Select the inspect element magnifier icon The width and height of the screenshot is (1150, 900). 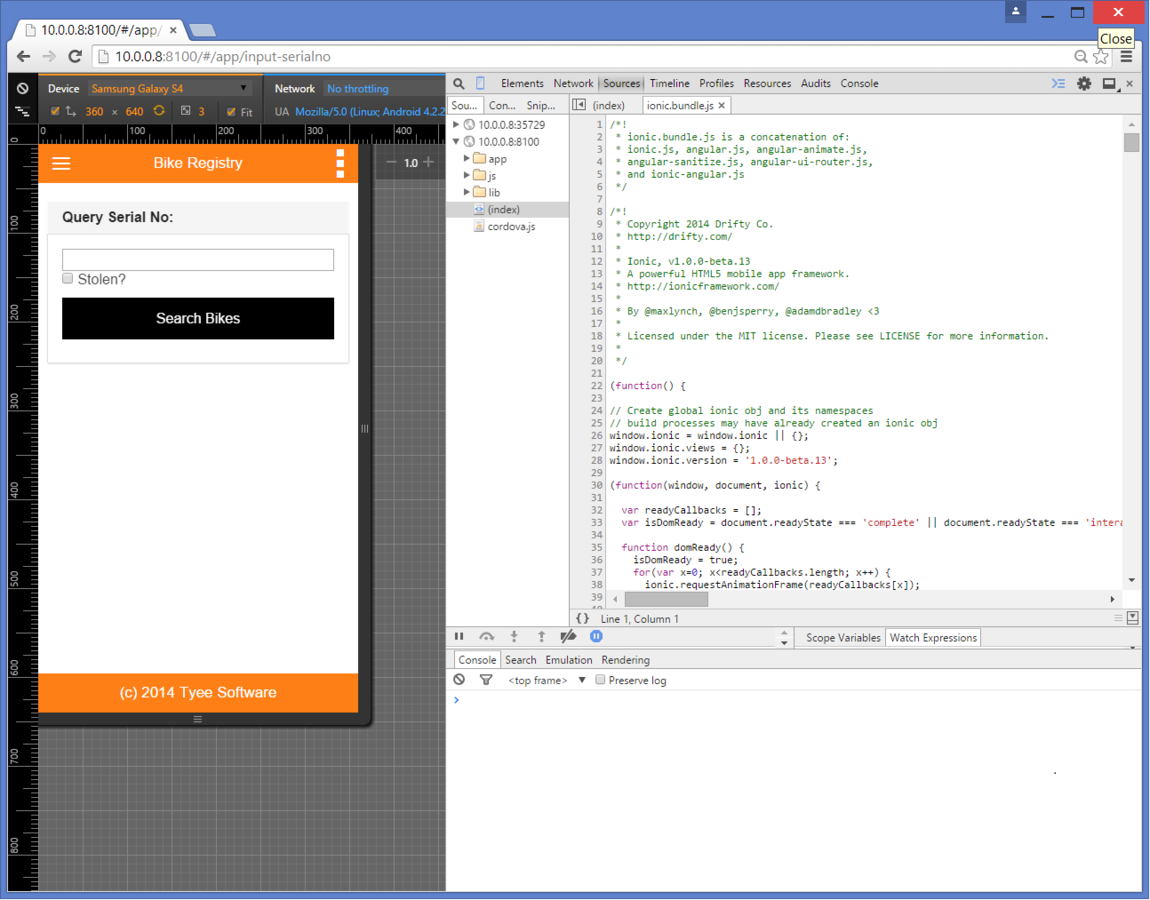tap(458, 83)
